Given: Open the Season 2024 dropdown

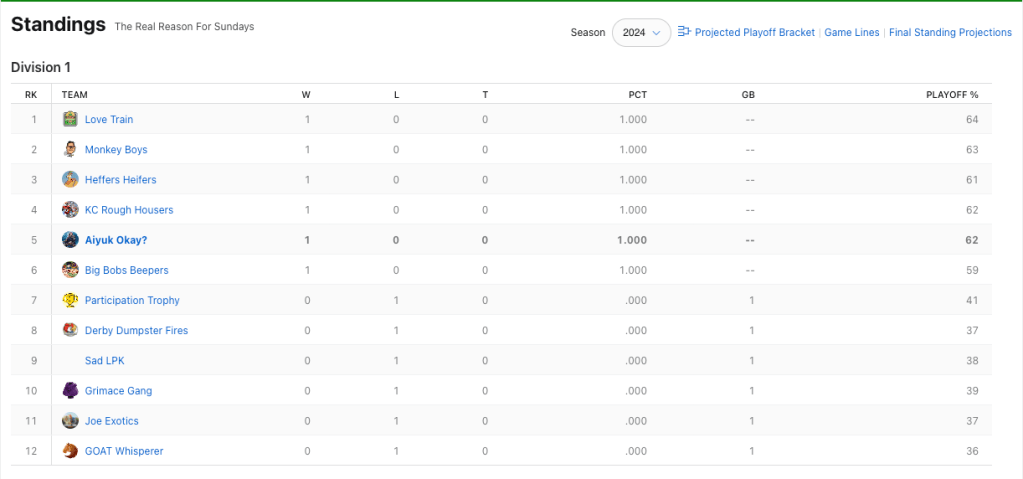Looking at the screenshot, I should click(x=641, y=33).
